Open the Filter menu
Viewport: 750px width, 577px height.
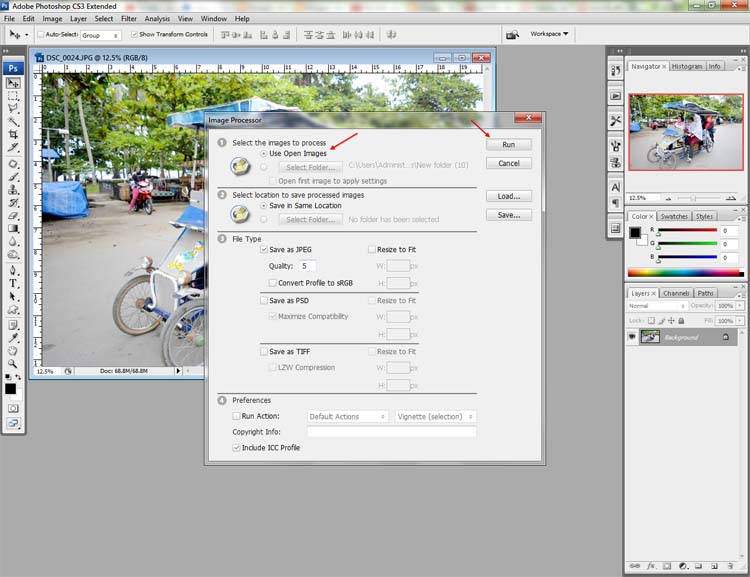click(129, 19)
